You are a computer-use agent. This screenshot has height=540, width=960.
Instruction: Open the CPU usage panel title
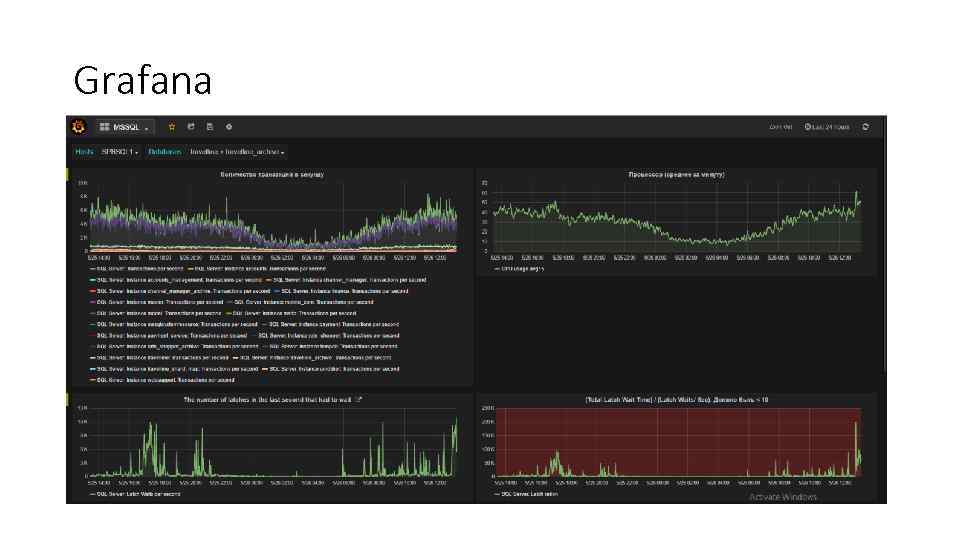677,174
